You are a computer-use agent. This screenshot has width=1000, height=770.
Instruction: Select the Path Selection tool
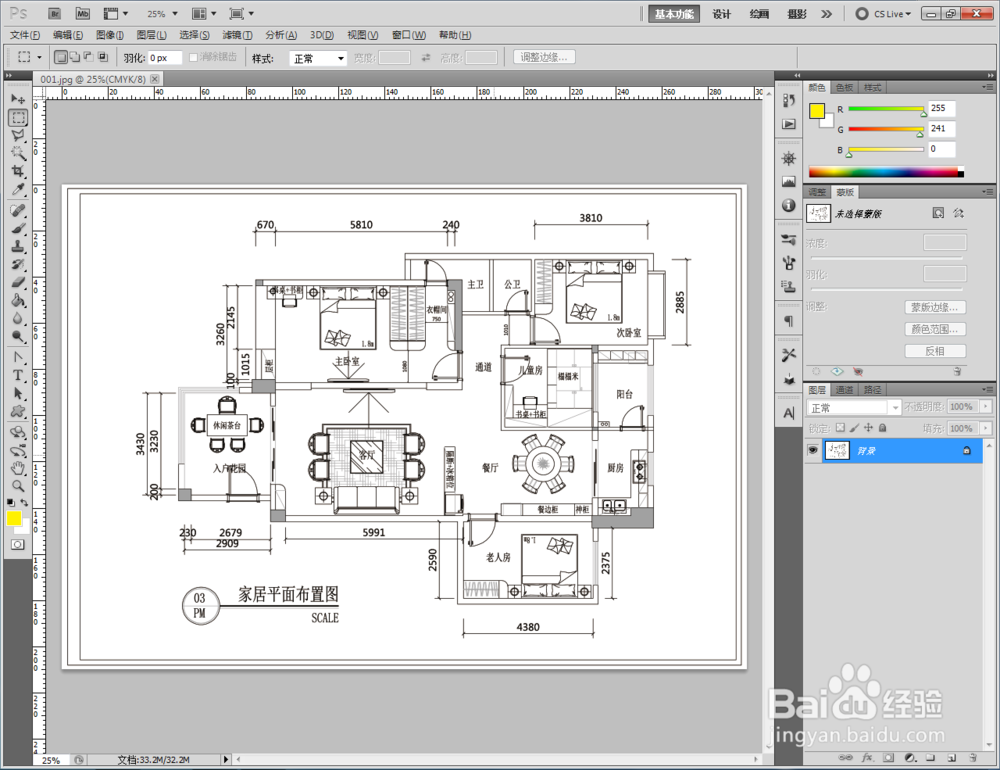tap(18, 393)
